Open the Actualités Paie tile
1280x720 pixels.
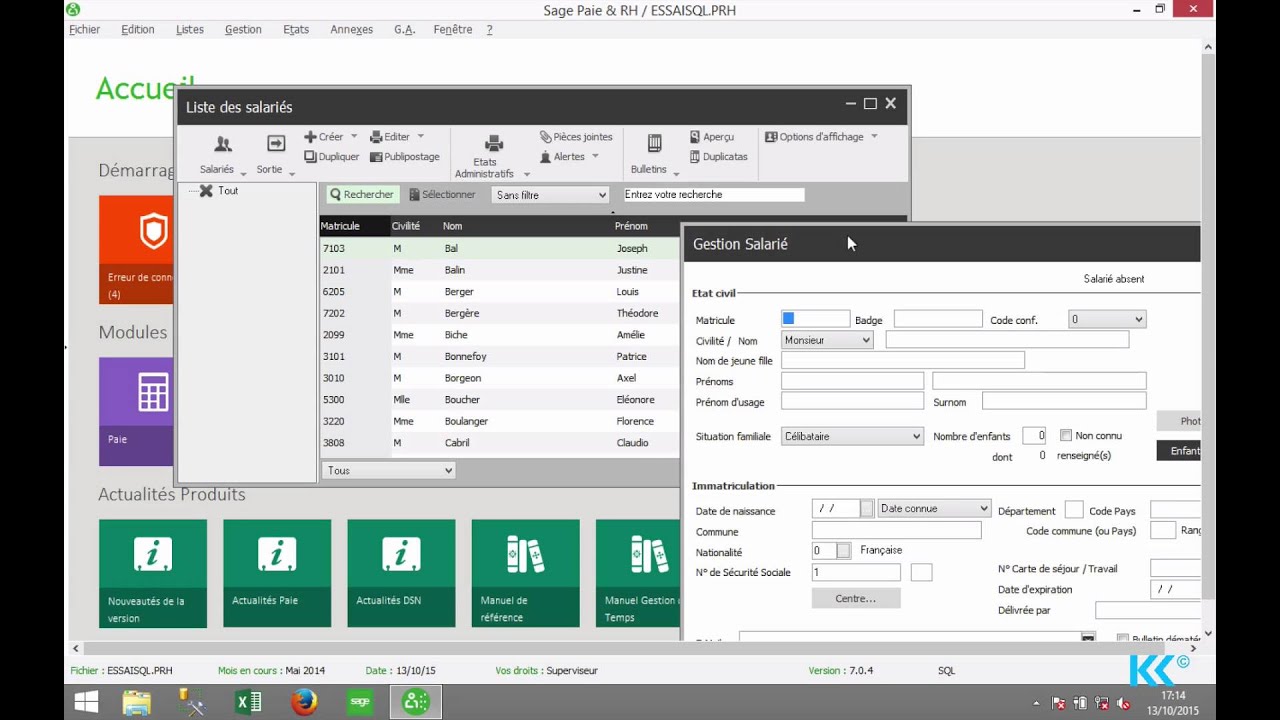(x=277, y=573)
